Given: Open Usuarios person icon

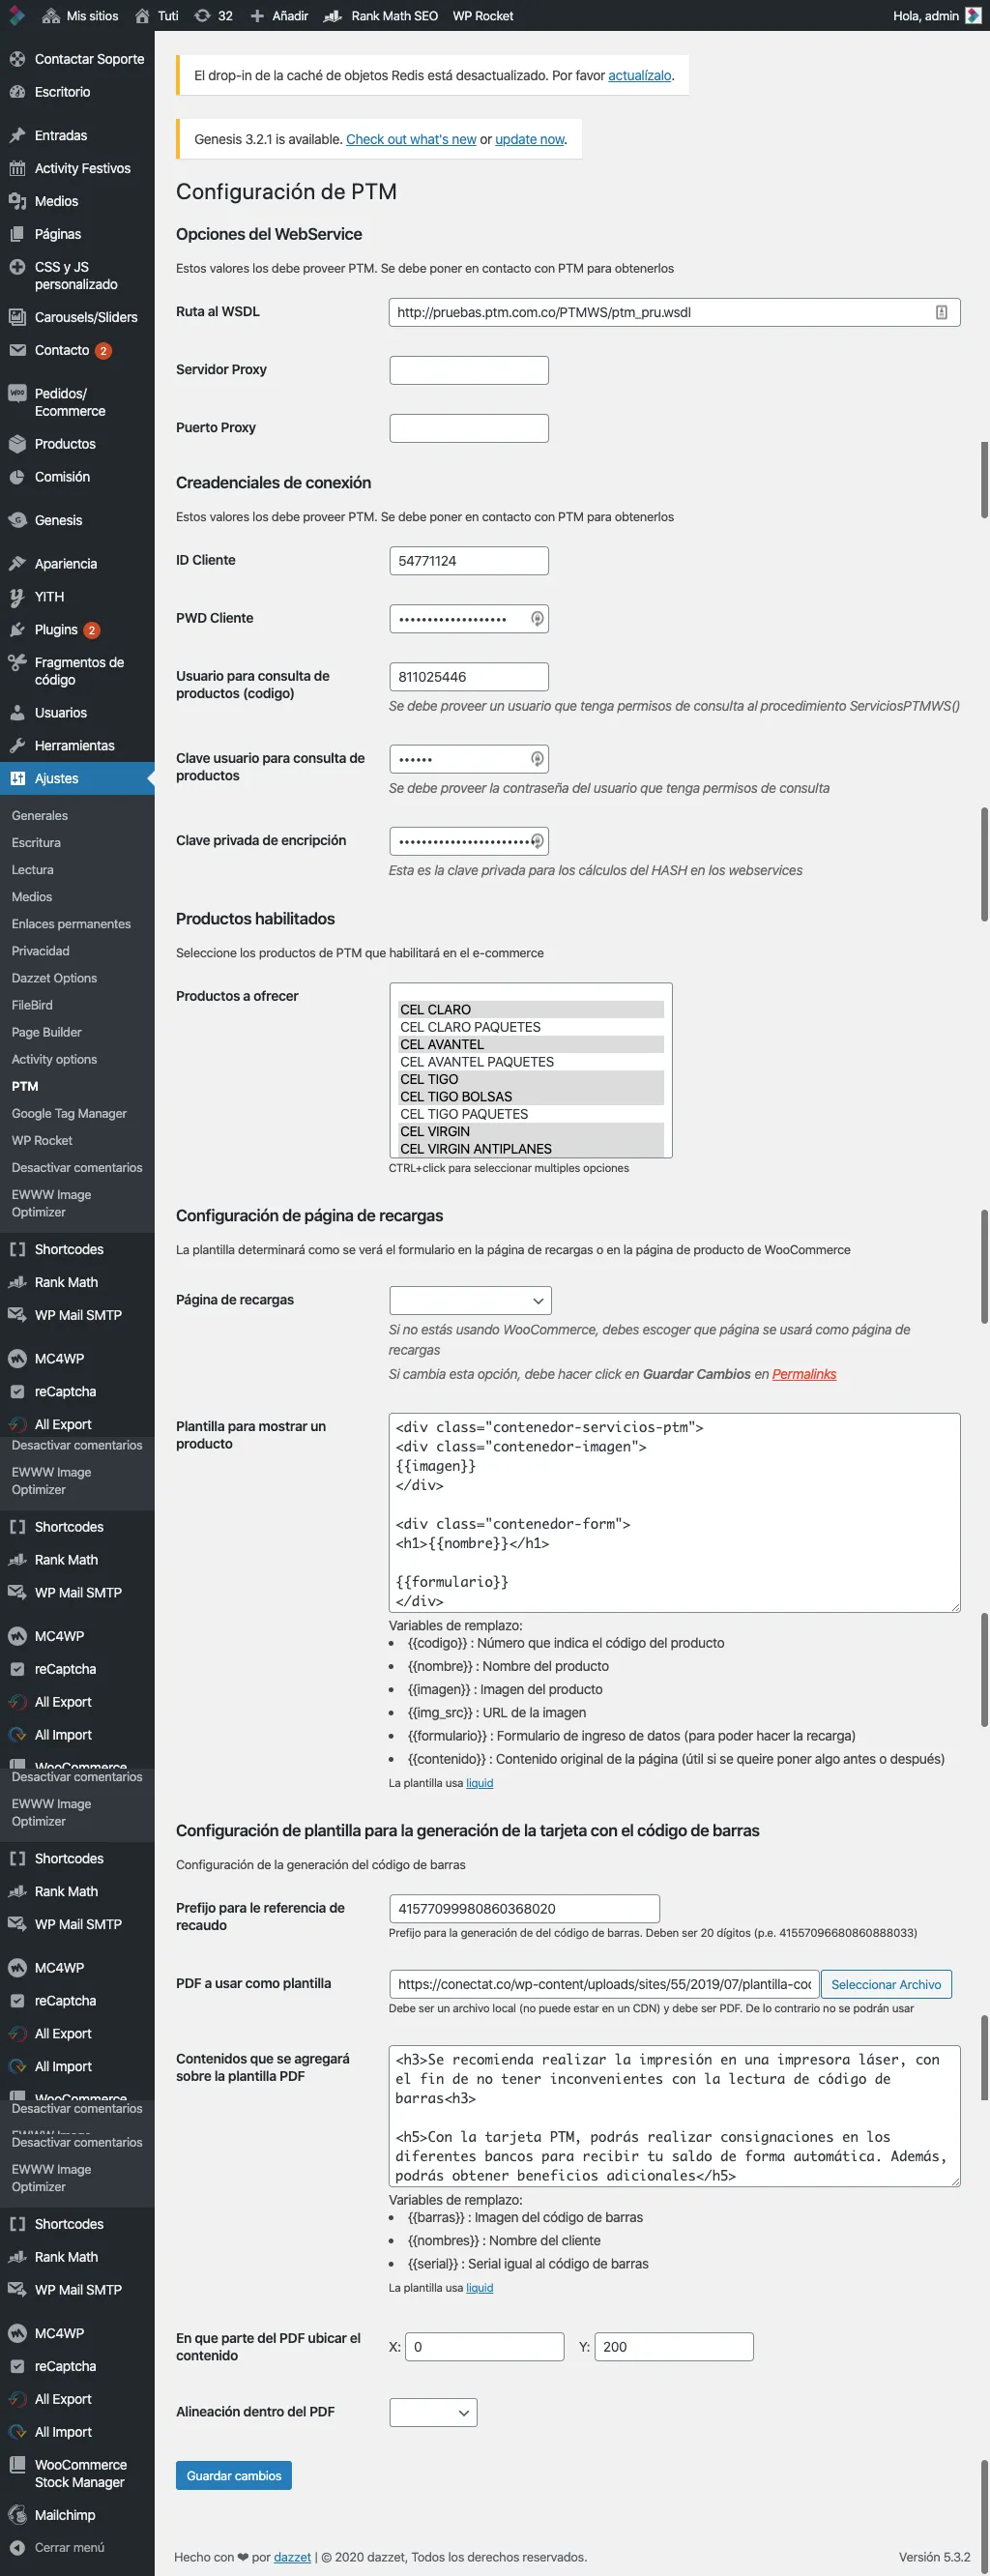Looking at the screenshot, I should pos(17,714).
